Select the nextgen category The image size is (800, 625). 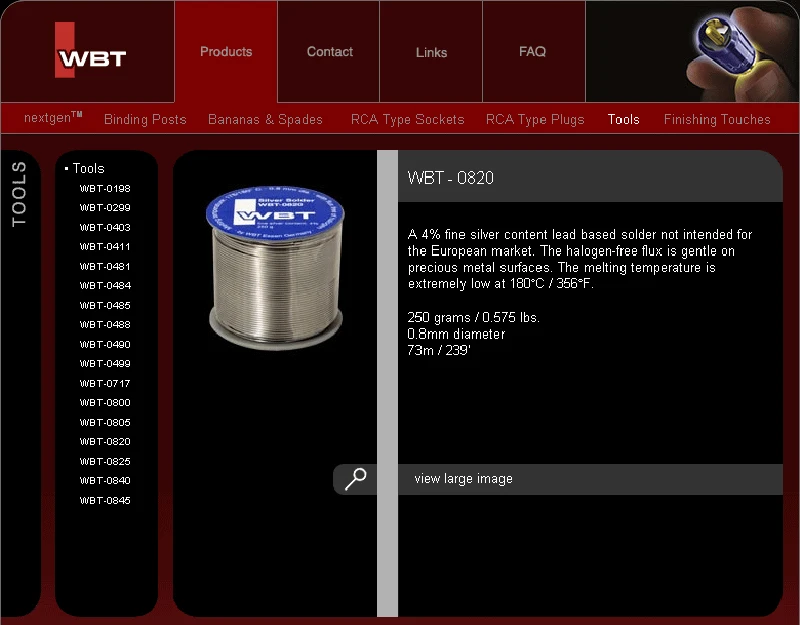click(53, 118)
